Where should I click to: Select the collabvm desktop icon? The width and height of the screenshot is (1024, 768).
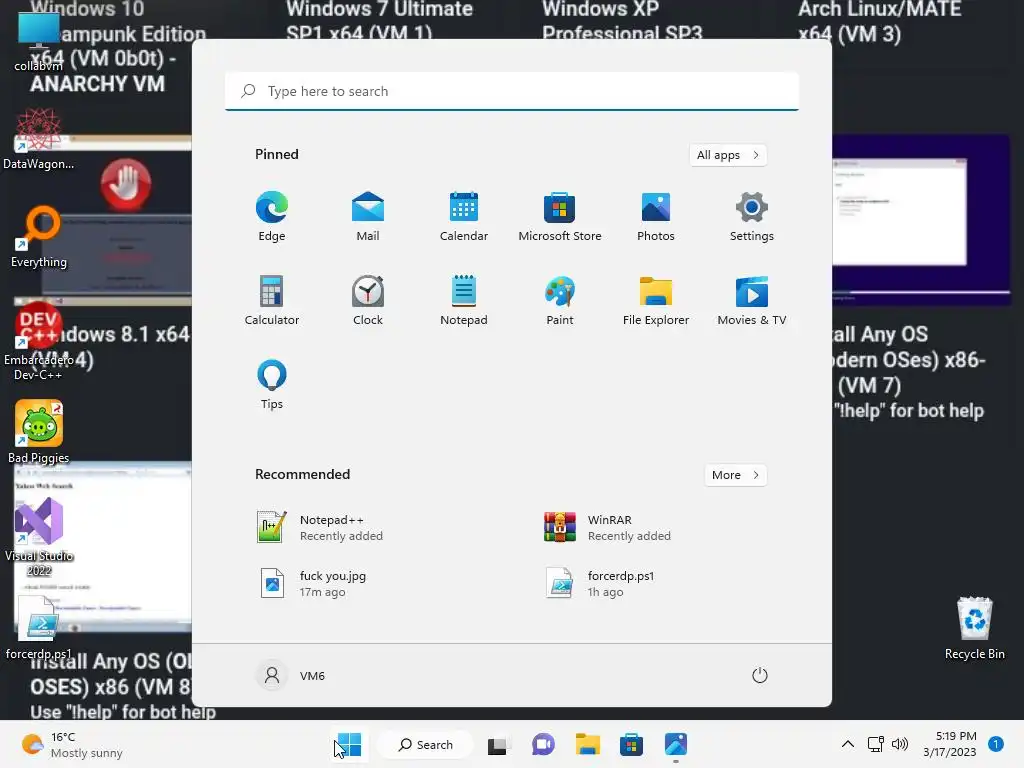pyautogui.click(x=39, y=42)
